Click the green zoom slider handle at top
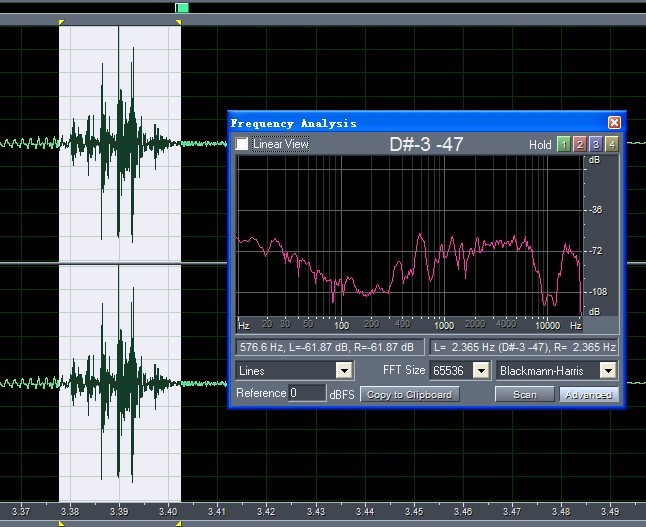646x527 pixels. click(x=181, y=8)
